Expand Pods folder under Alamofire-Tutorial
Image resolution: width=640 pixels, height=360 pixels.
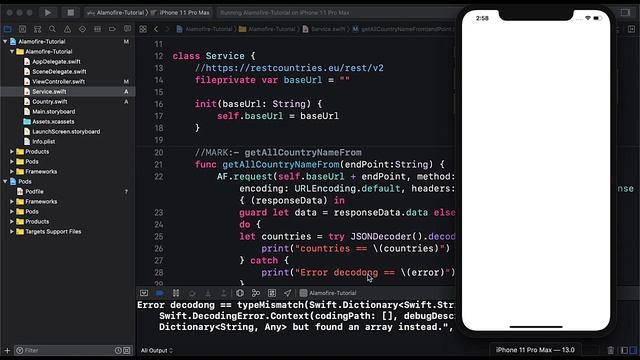coord(12,162)
